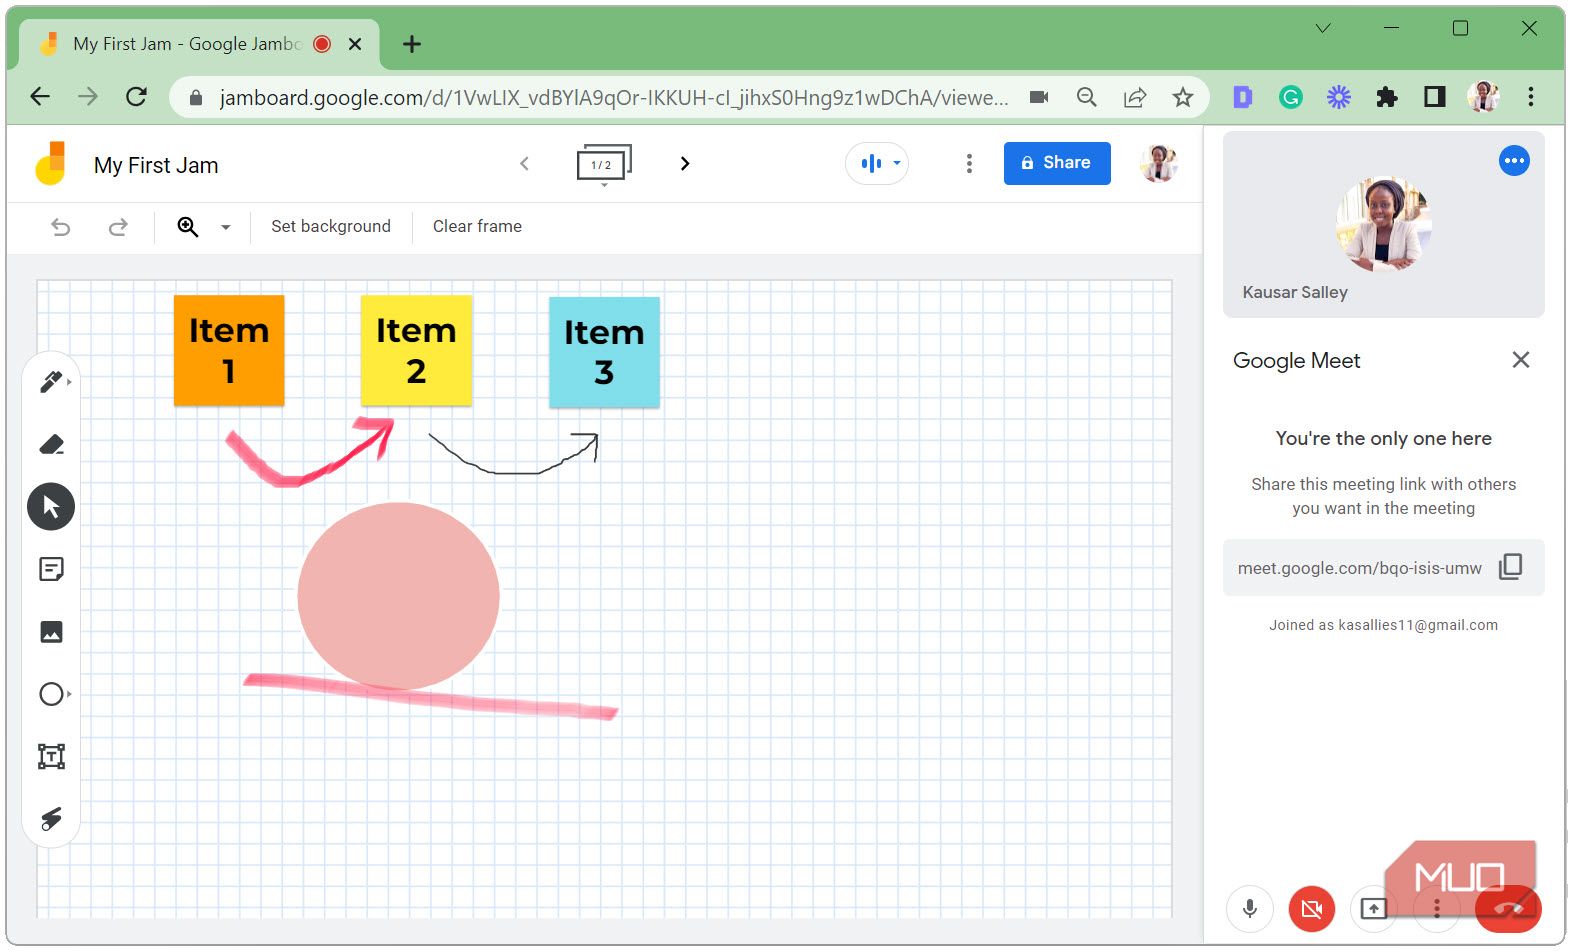Toggle the browser side panel
1569x951 pixels.
click(1435, 97)
